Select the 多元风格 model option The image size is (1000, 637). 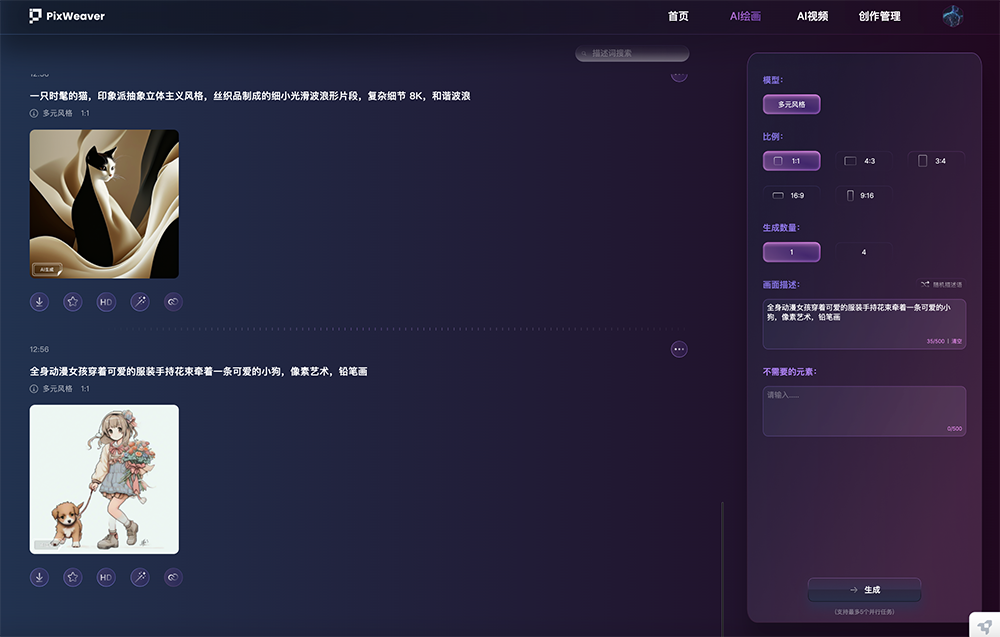click(x=791, y=104)
